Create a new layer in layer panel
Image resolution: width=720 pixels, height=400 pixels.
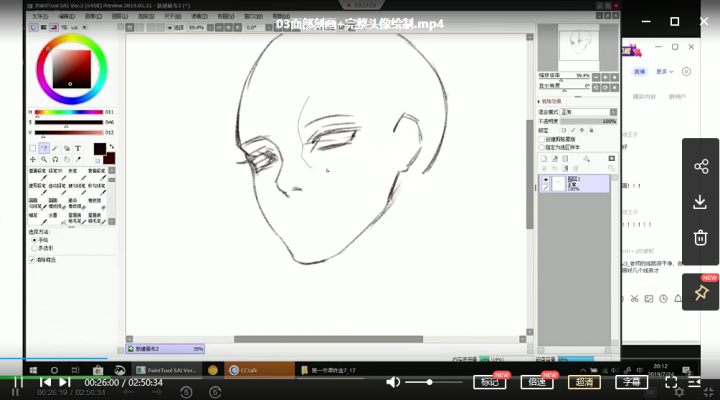pos(544,159)
